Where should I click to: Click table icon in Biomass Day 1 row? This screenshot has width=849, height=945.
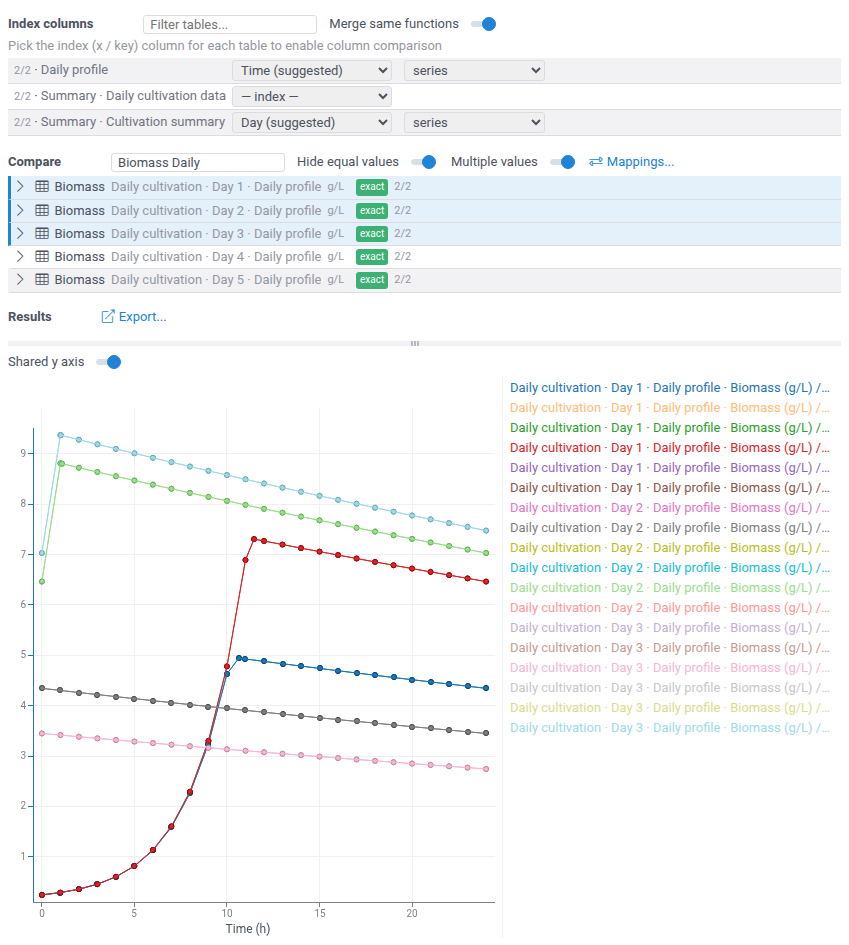42,187
